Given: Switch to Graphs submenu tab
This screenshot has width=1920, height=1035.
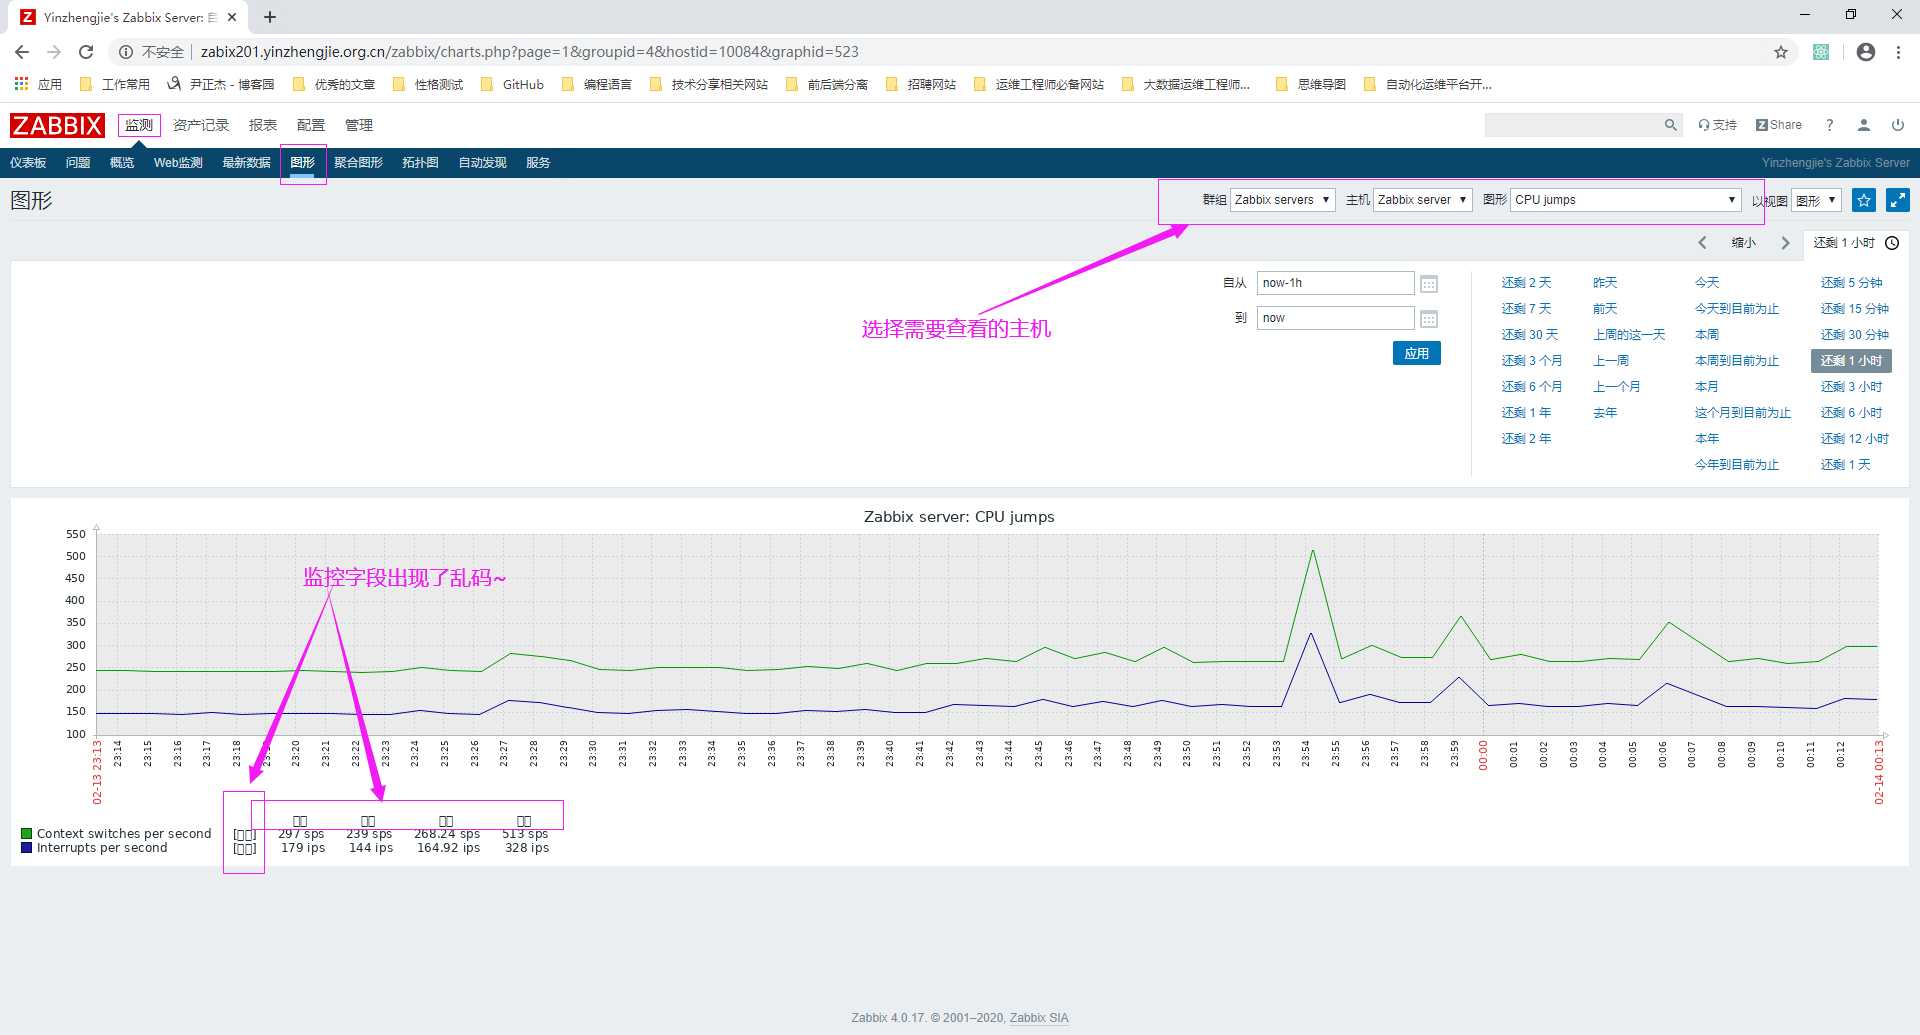Looking at the screenshot, I should pos(303,163).
